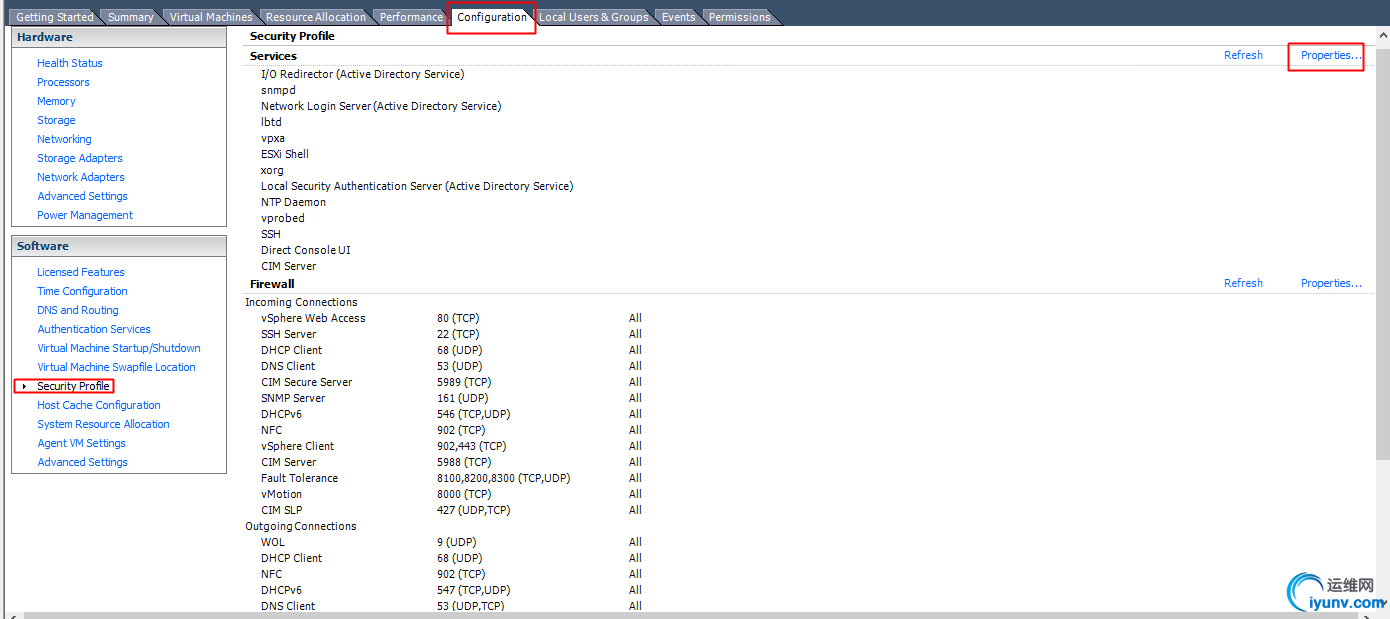This screenshot has width=1390, height=619.
Task: Click the "5989 (TCP)" port value
Action: coord(464,382)
